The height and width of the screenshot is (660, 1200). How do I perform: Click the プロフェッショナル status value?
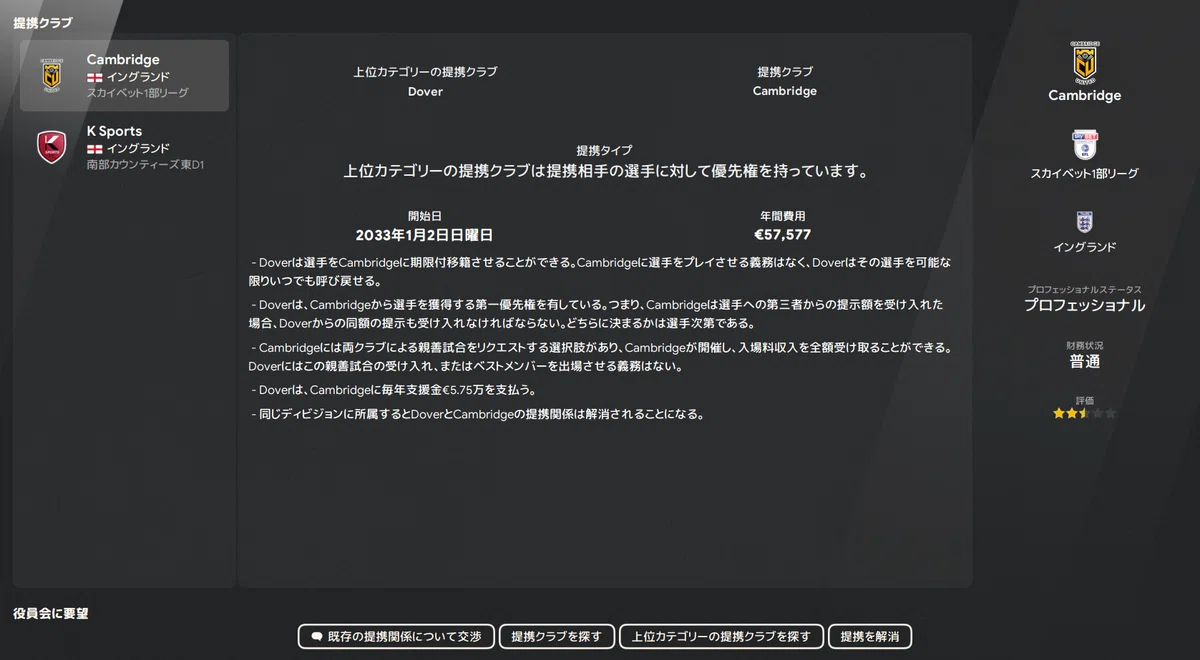(1084, 305)
